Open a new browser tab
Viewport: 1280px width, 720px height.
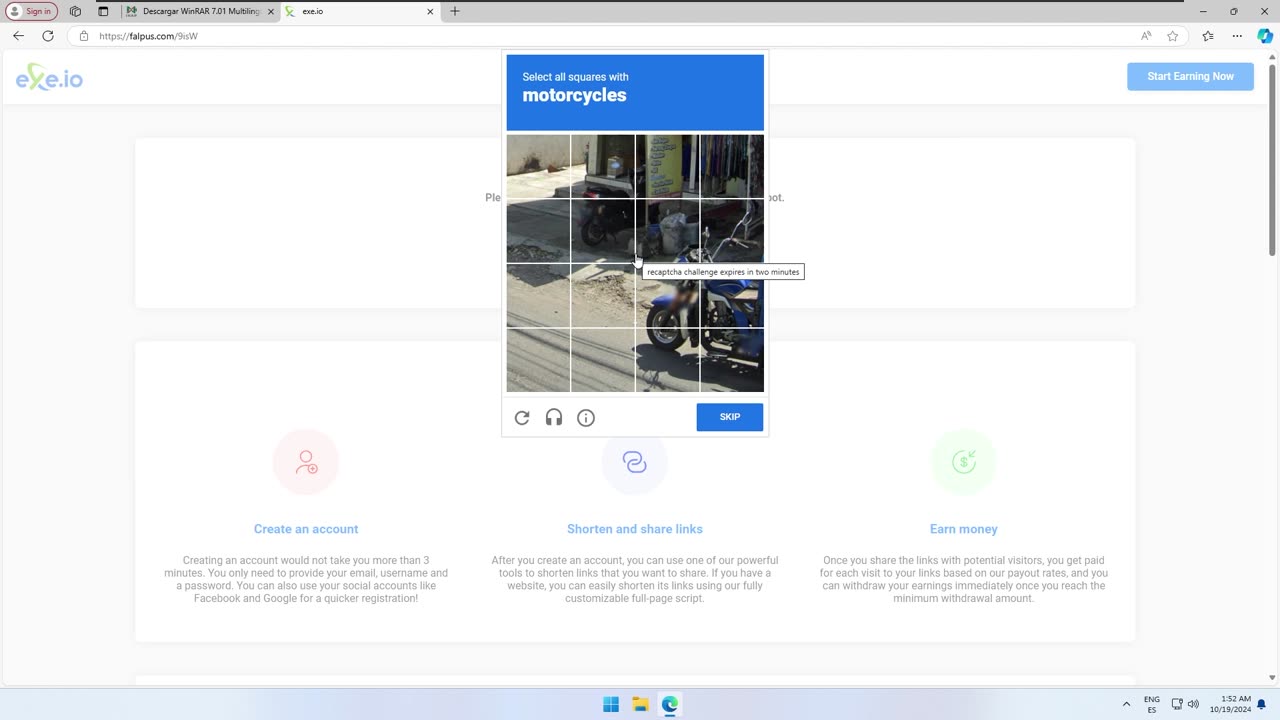[x=455, y=11]
